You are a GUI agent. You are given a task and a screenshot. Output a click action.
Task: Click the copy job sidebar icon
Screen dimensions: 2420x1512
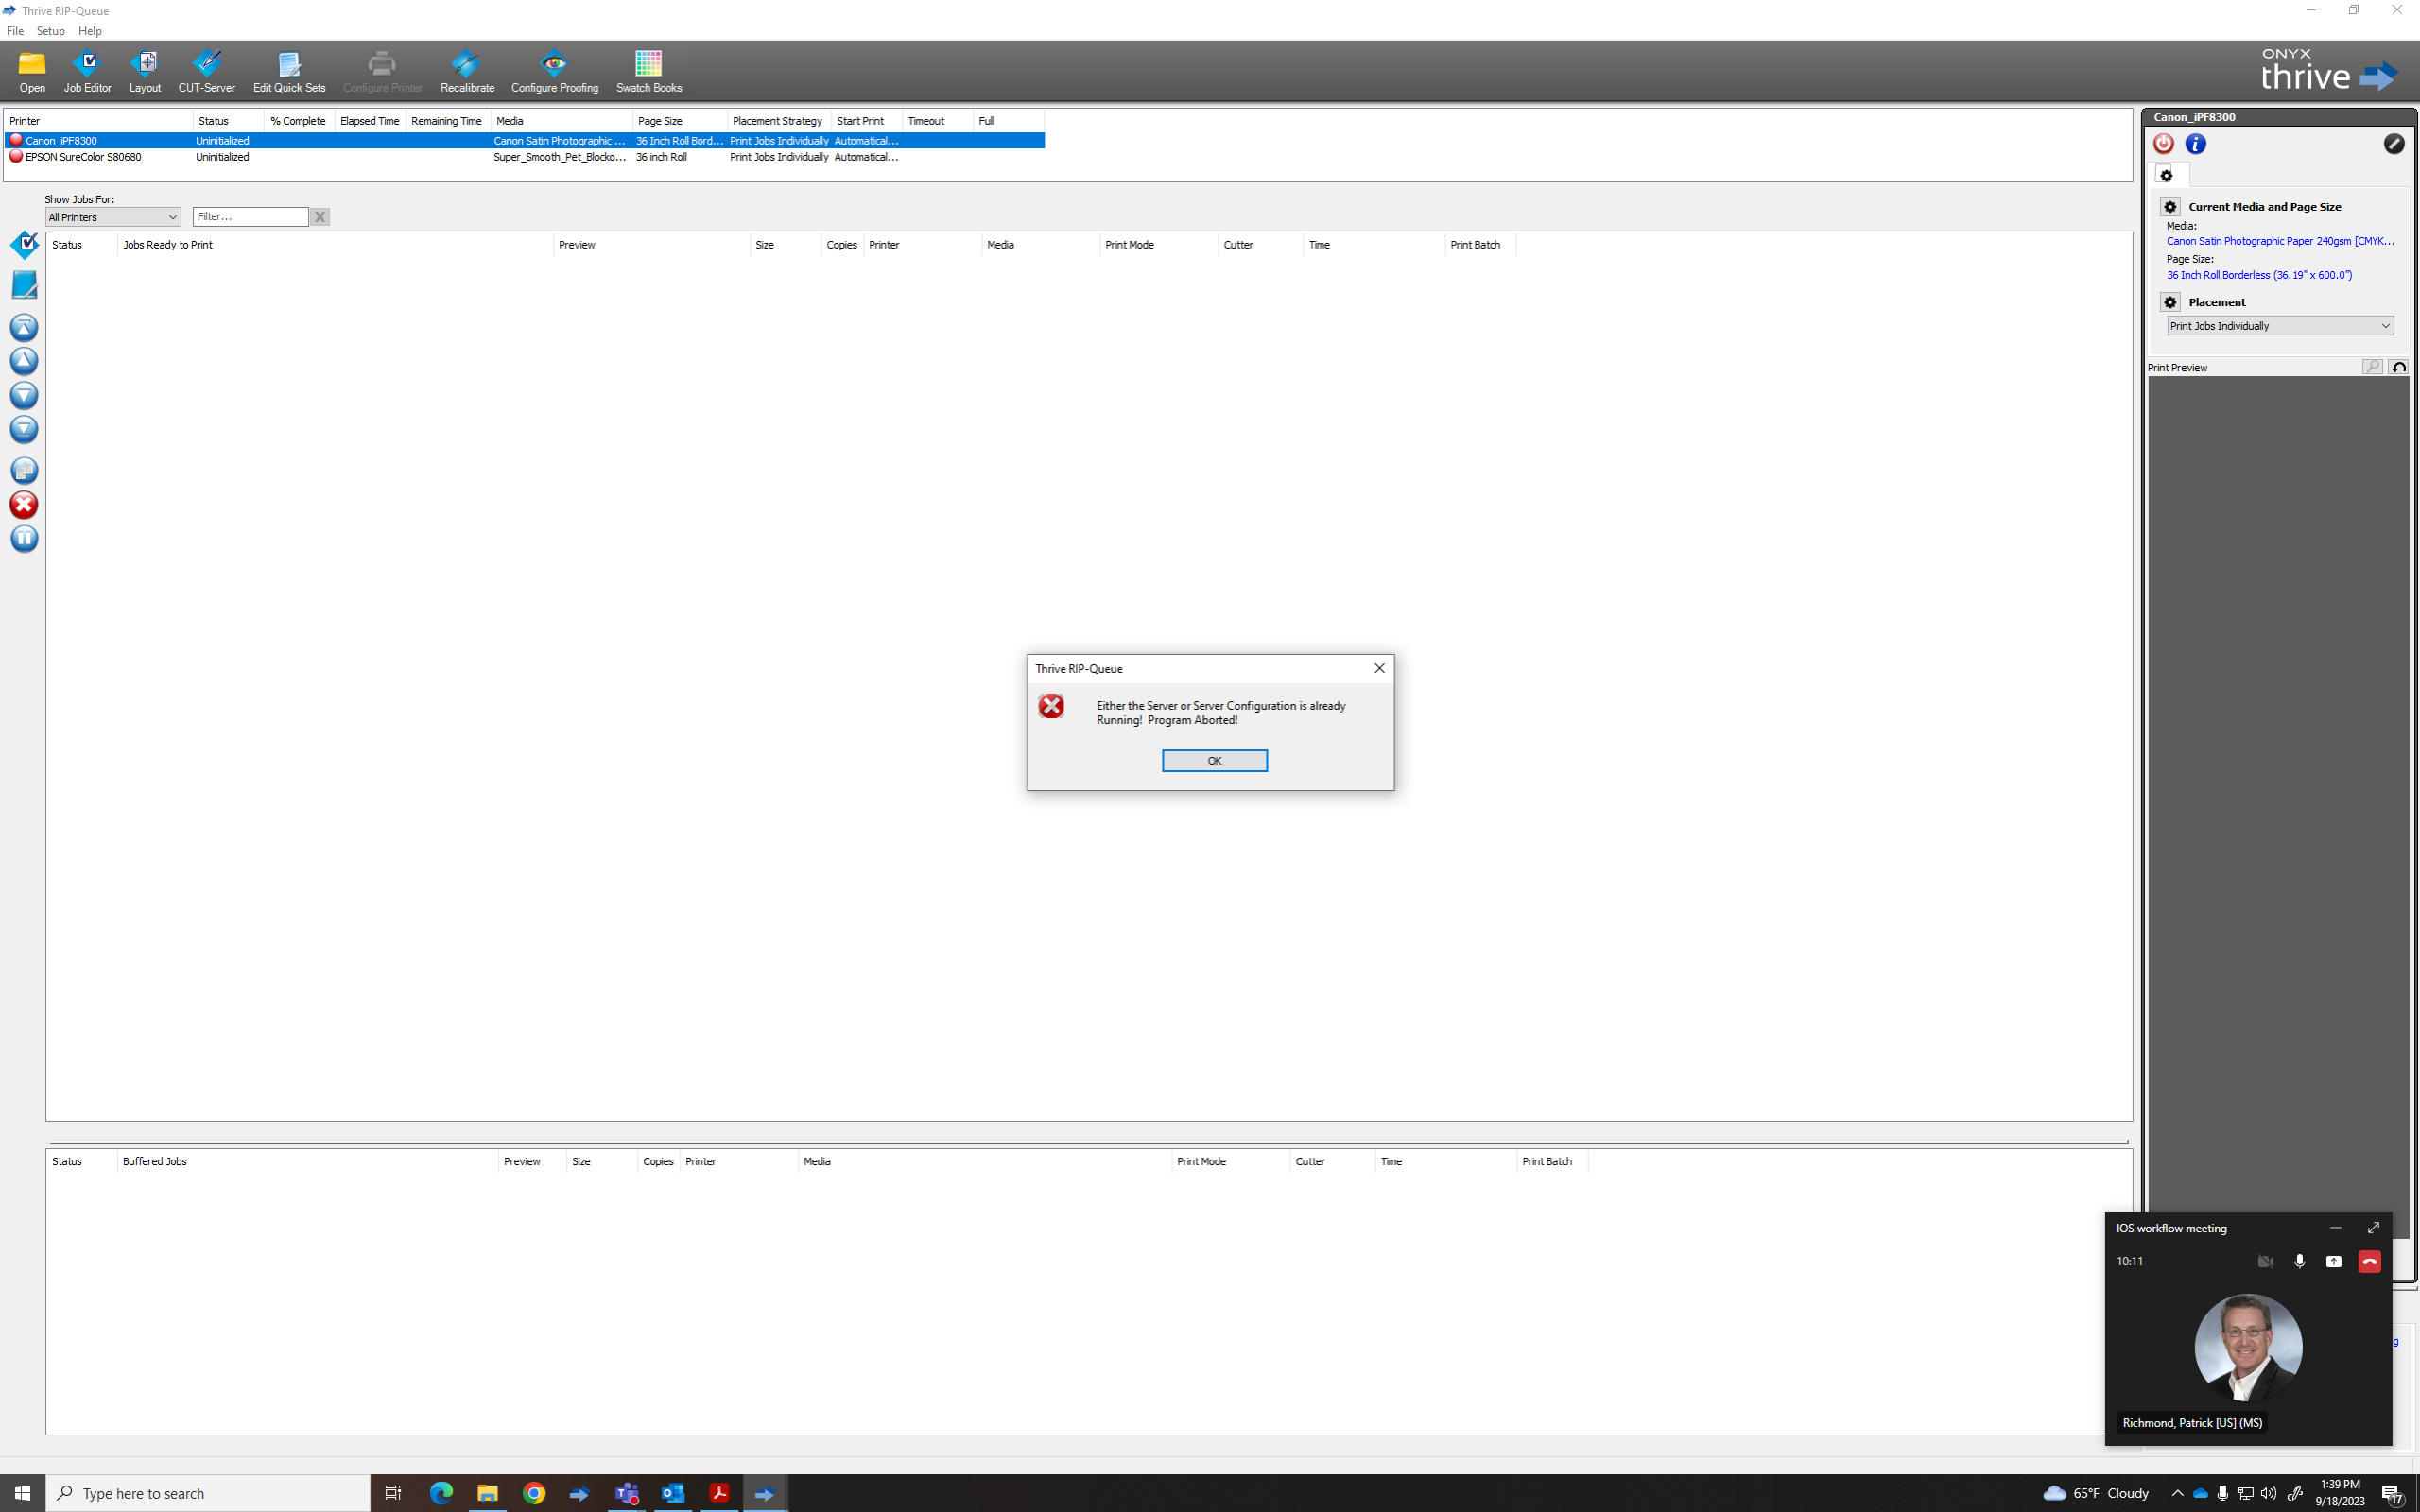point(24,470)
